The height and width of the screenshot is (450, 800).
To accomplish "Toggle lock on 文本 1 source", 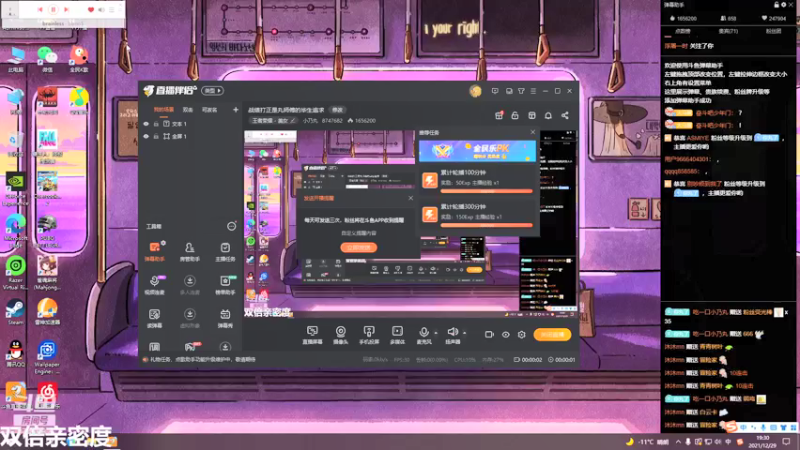I will point(156,124).
